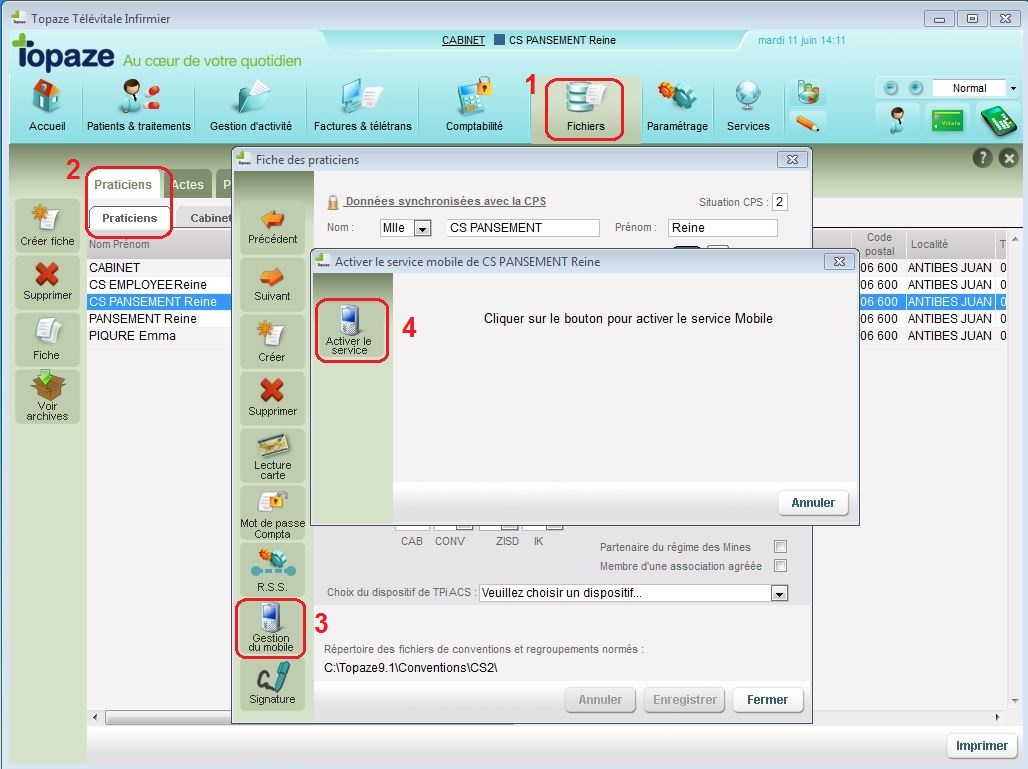Click the round X close icon beside help

point(1009,158)
